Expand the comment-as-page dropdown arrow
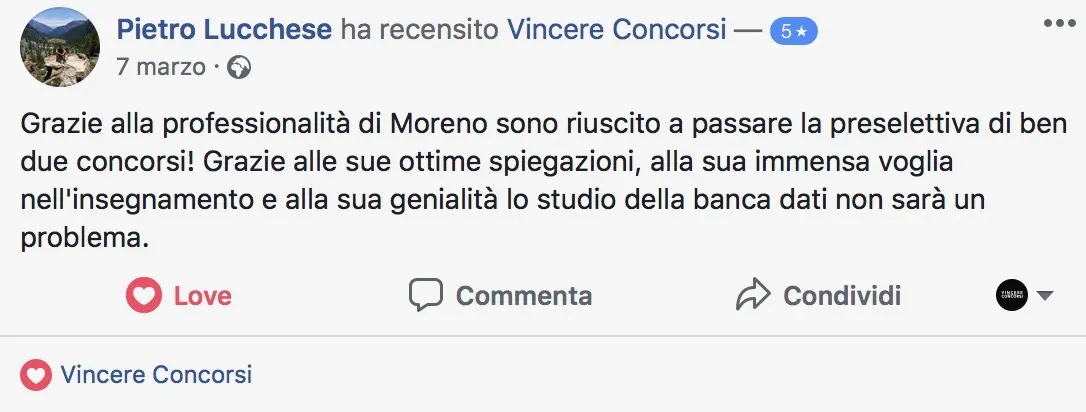The width and height of the screenshot is (1086, 412). tap(1045, 296)
